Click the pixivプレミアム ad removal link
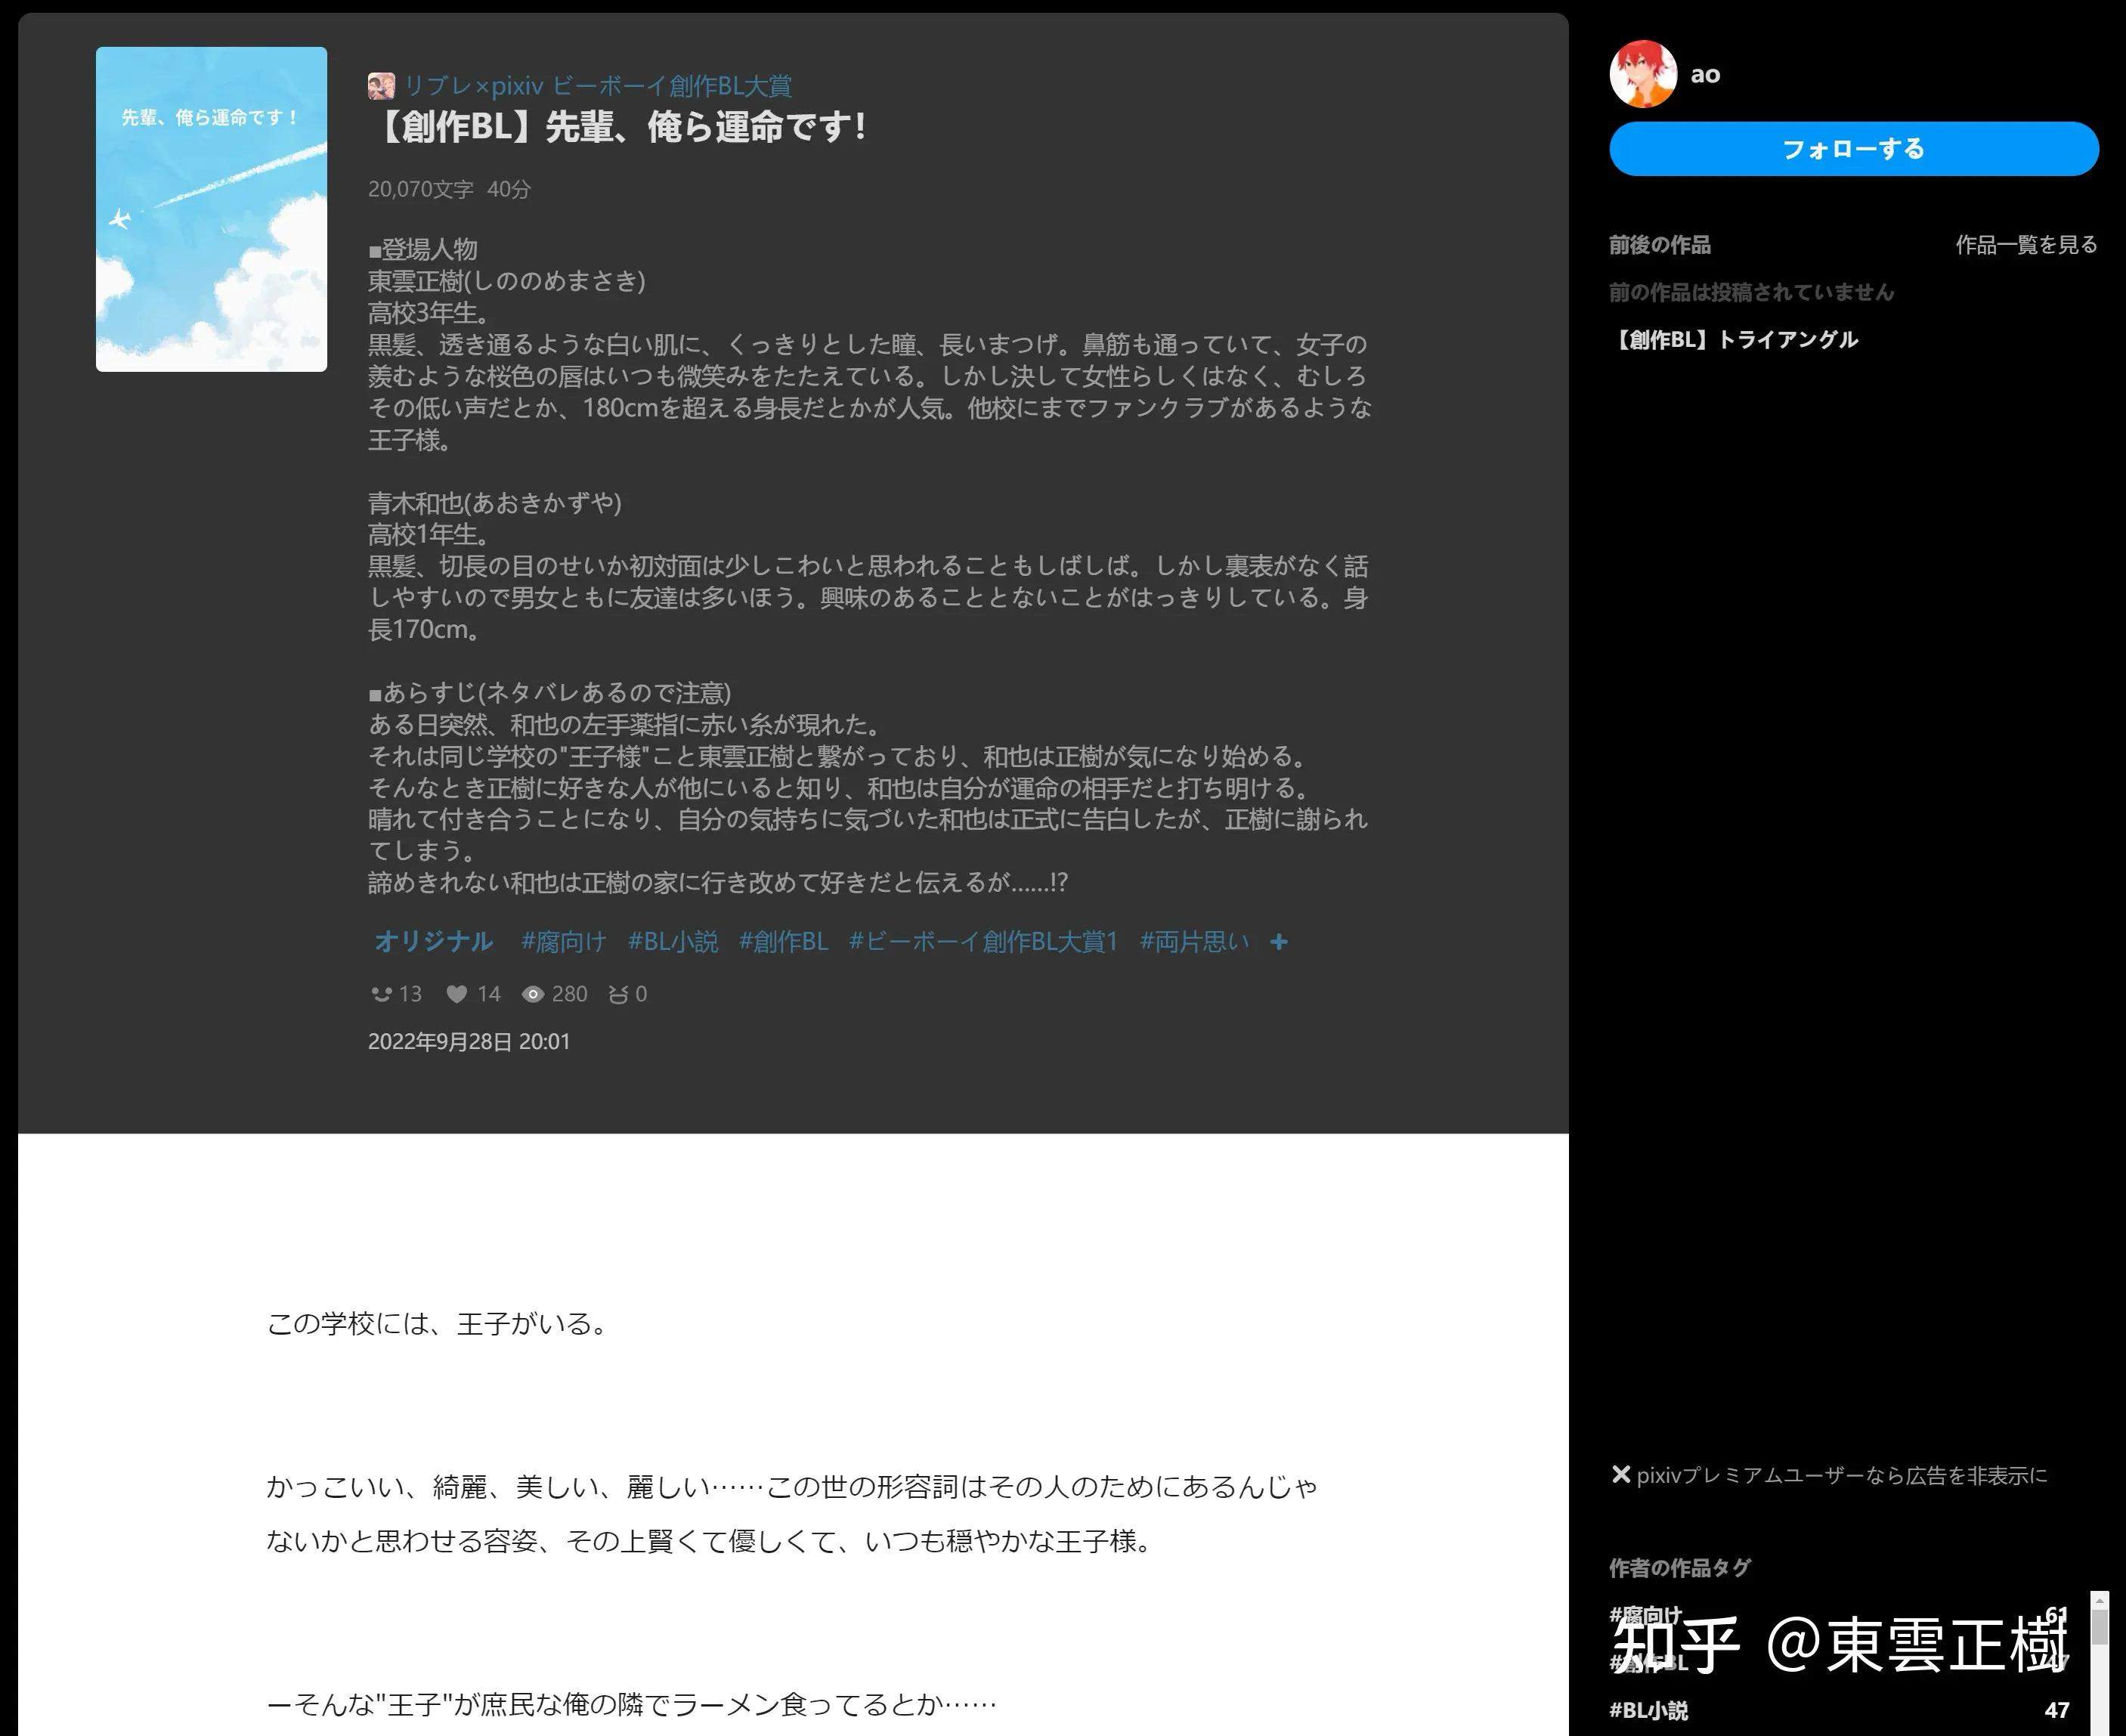 pyautogui.click(x=1842, y=1476)
